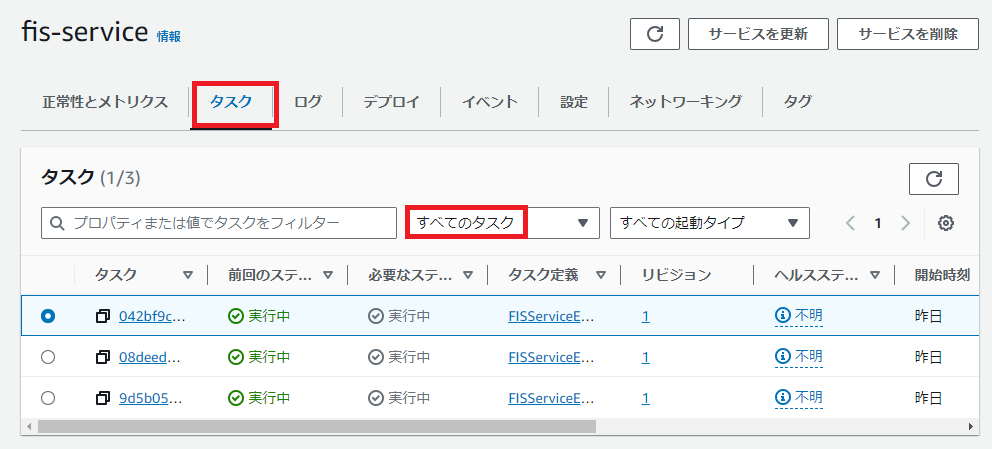Open revision 1 link in 08deed row

[x=645, y=357]
